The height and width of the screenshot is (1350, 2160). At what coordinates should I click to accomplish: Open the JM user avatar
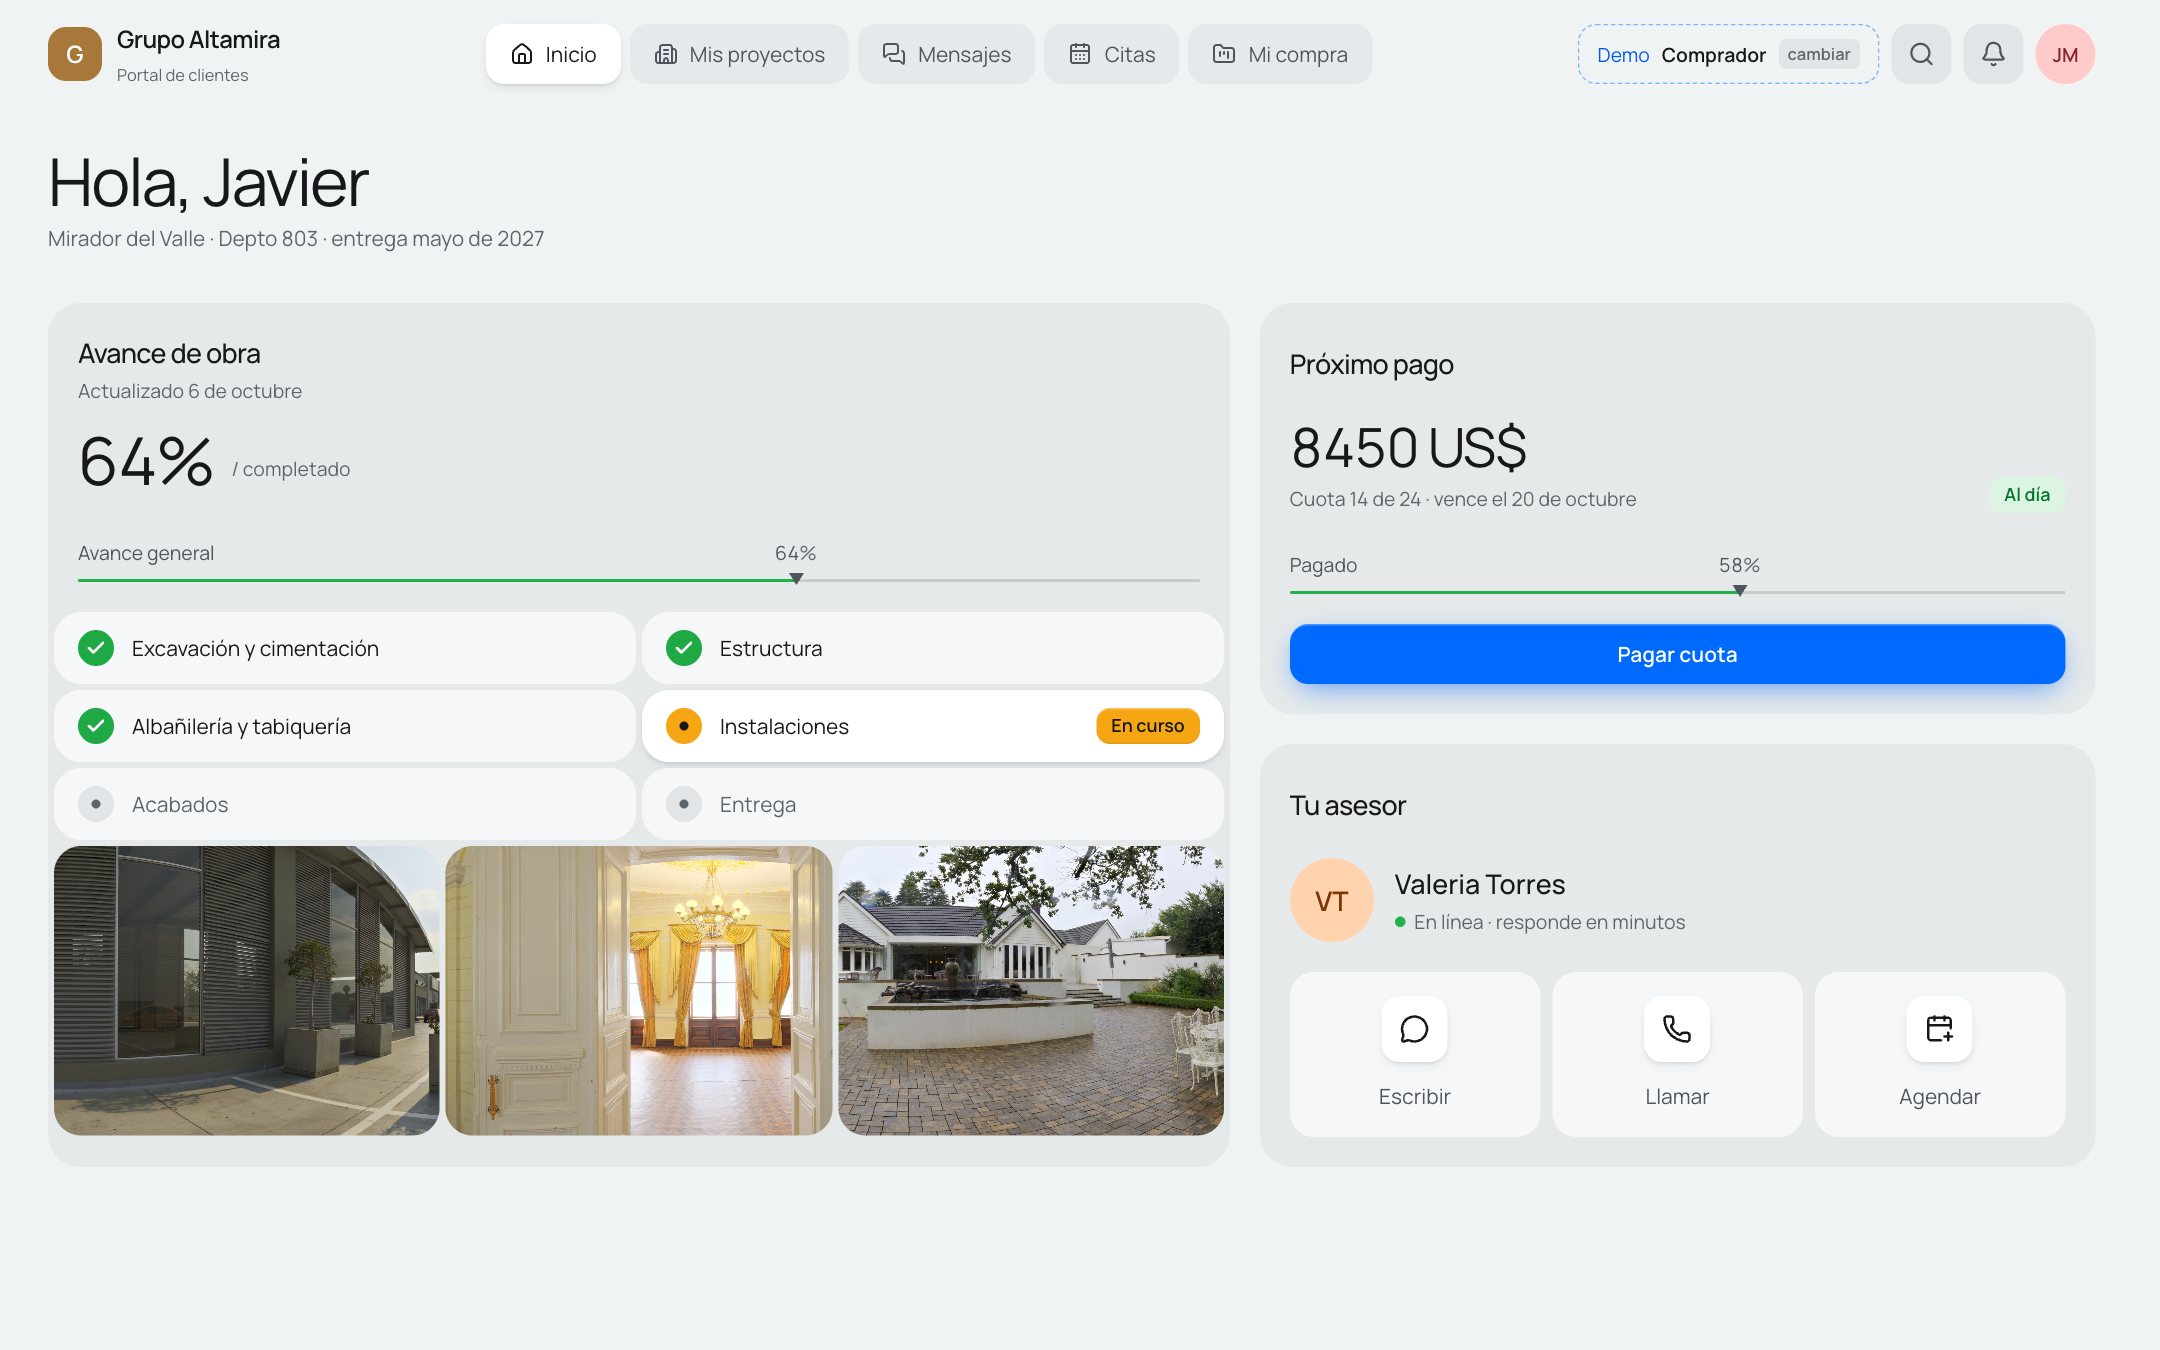tap(2065, 54)
